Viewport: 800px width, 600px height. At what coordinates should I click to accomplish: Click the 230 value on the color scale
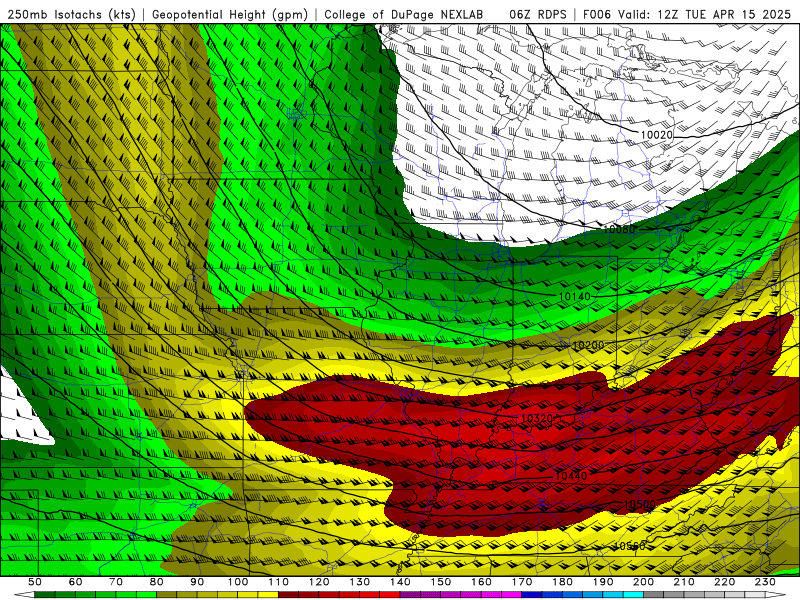[765, 582]
